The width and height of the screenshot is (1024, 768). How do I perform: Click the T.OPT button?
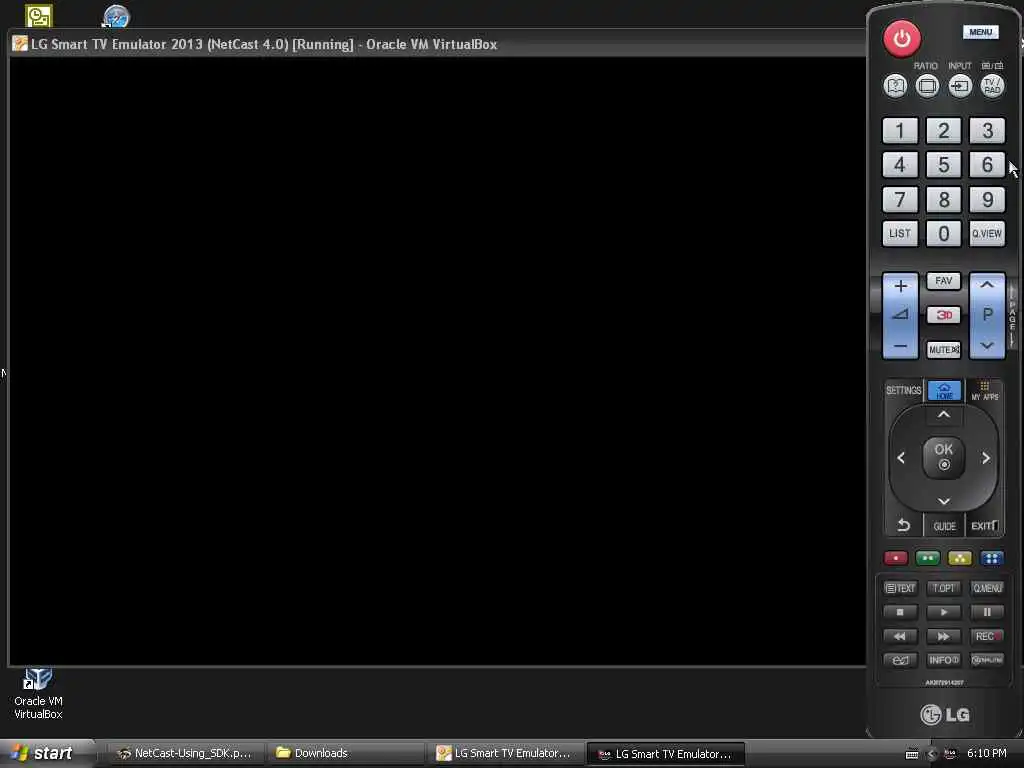point(944,588)
